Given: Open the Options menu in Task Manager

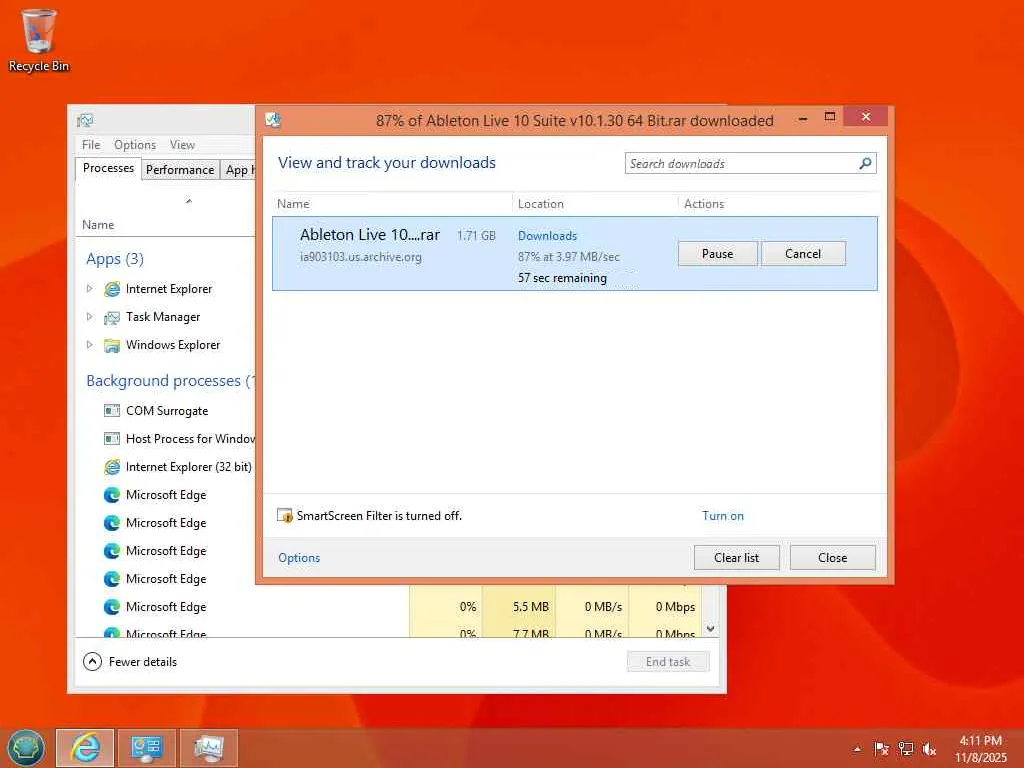Looking at the screenshot, I should [135, 145].
